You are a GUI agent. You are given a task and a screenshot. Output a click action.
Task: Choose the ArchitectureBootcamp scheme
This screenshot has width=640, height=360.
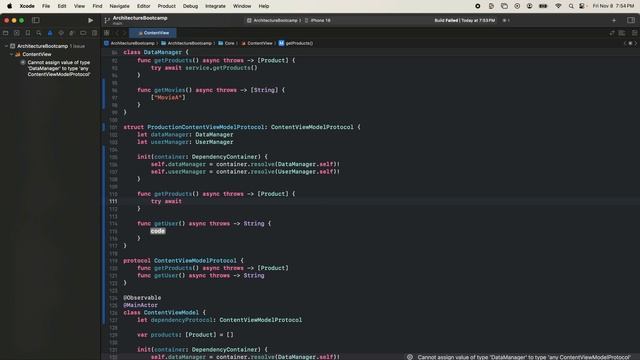(272, 20)
